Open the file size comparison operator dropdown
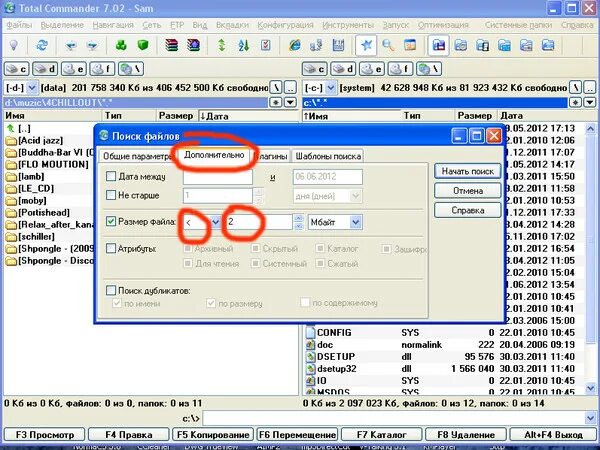The height and width of the screenshot is (450, 600). tap(215, 222)
